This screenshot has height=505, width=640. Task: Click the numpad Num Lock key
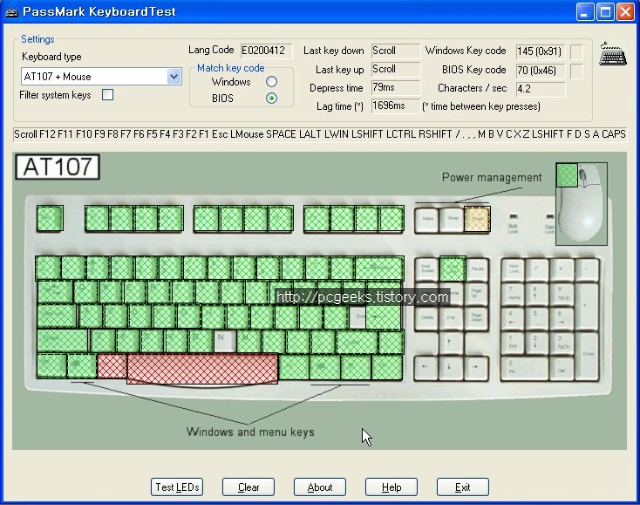pos(513,269)
